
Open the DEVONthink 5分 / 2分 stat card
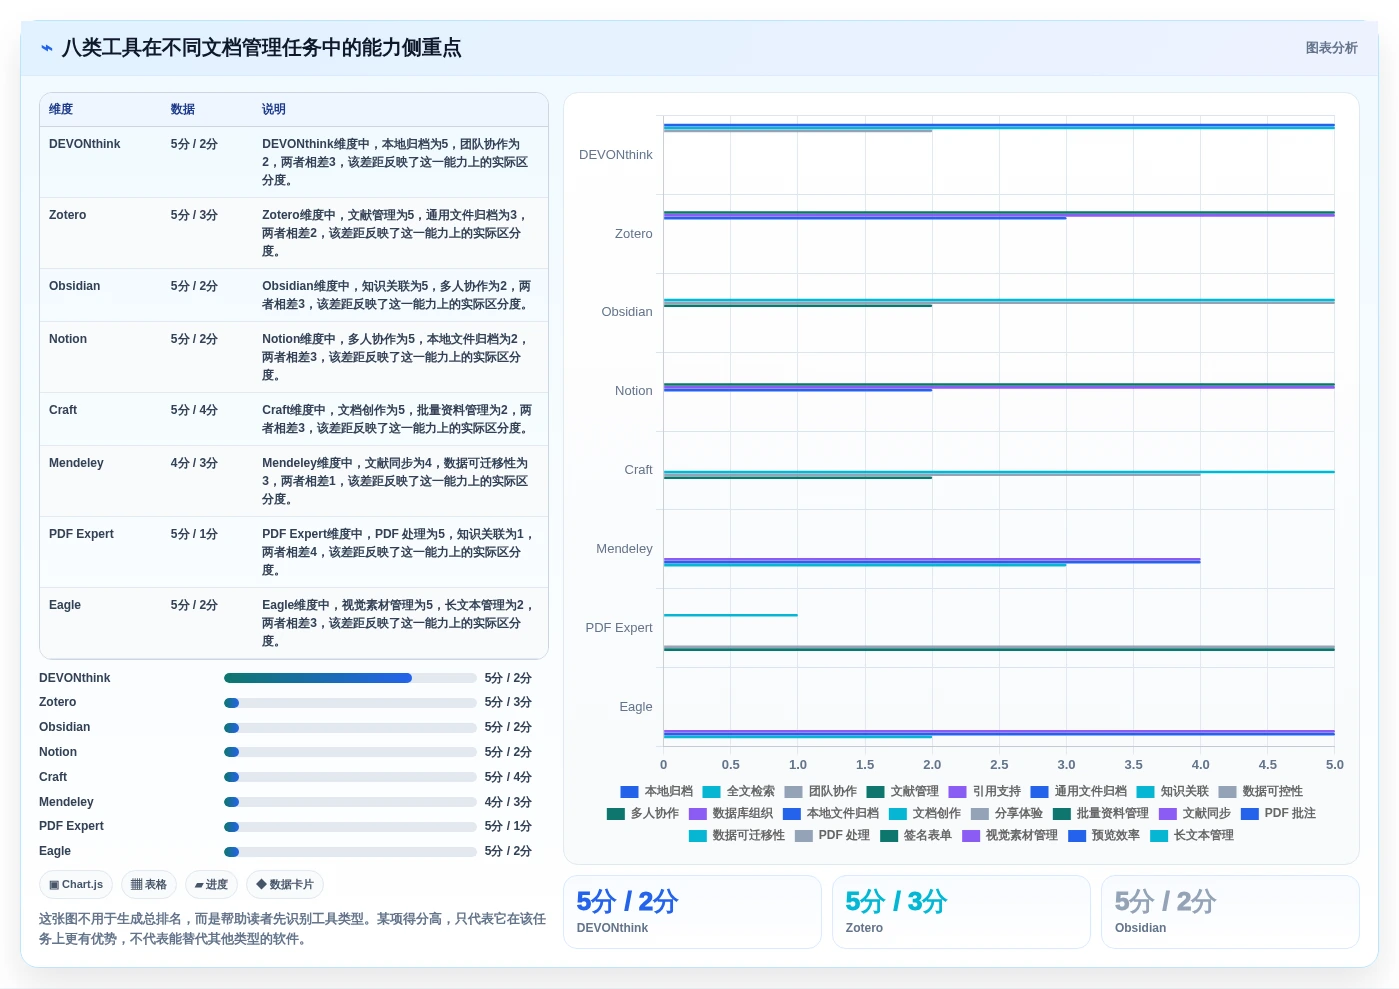click(692, 912)
